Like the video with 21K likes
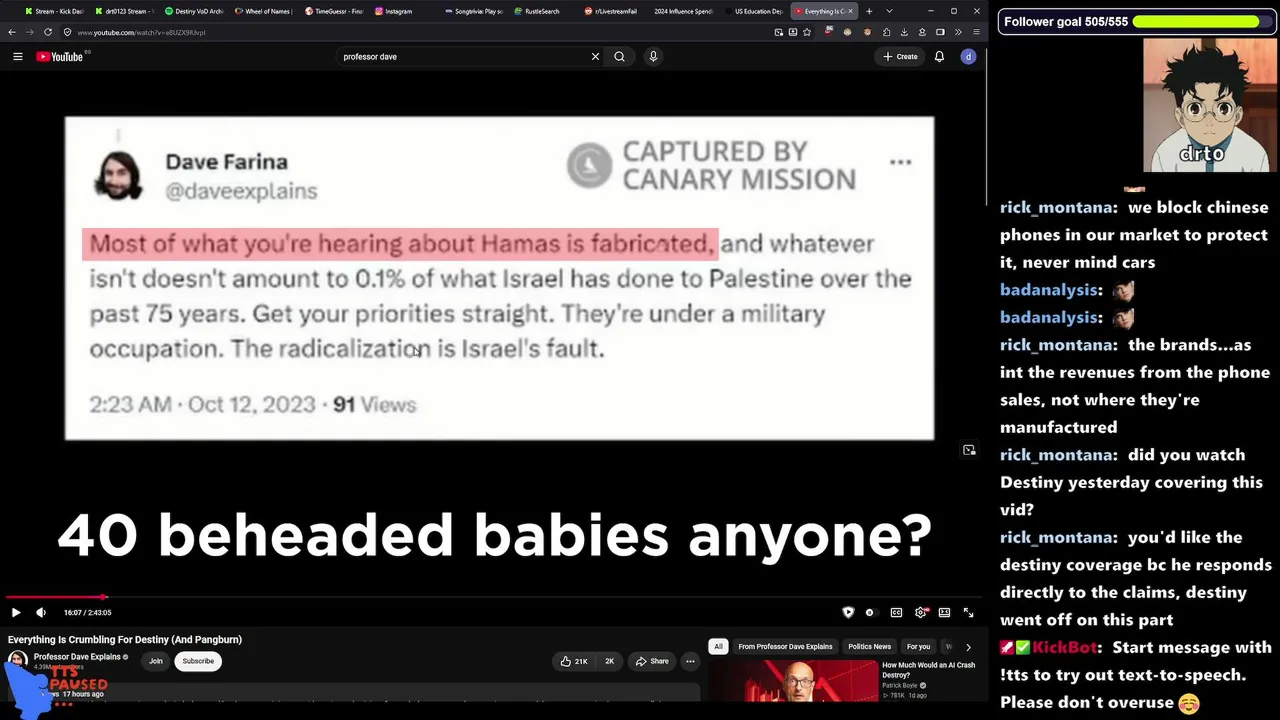 pos(574,661)
